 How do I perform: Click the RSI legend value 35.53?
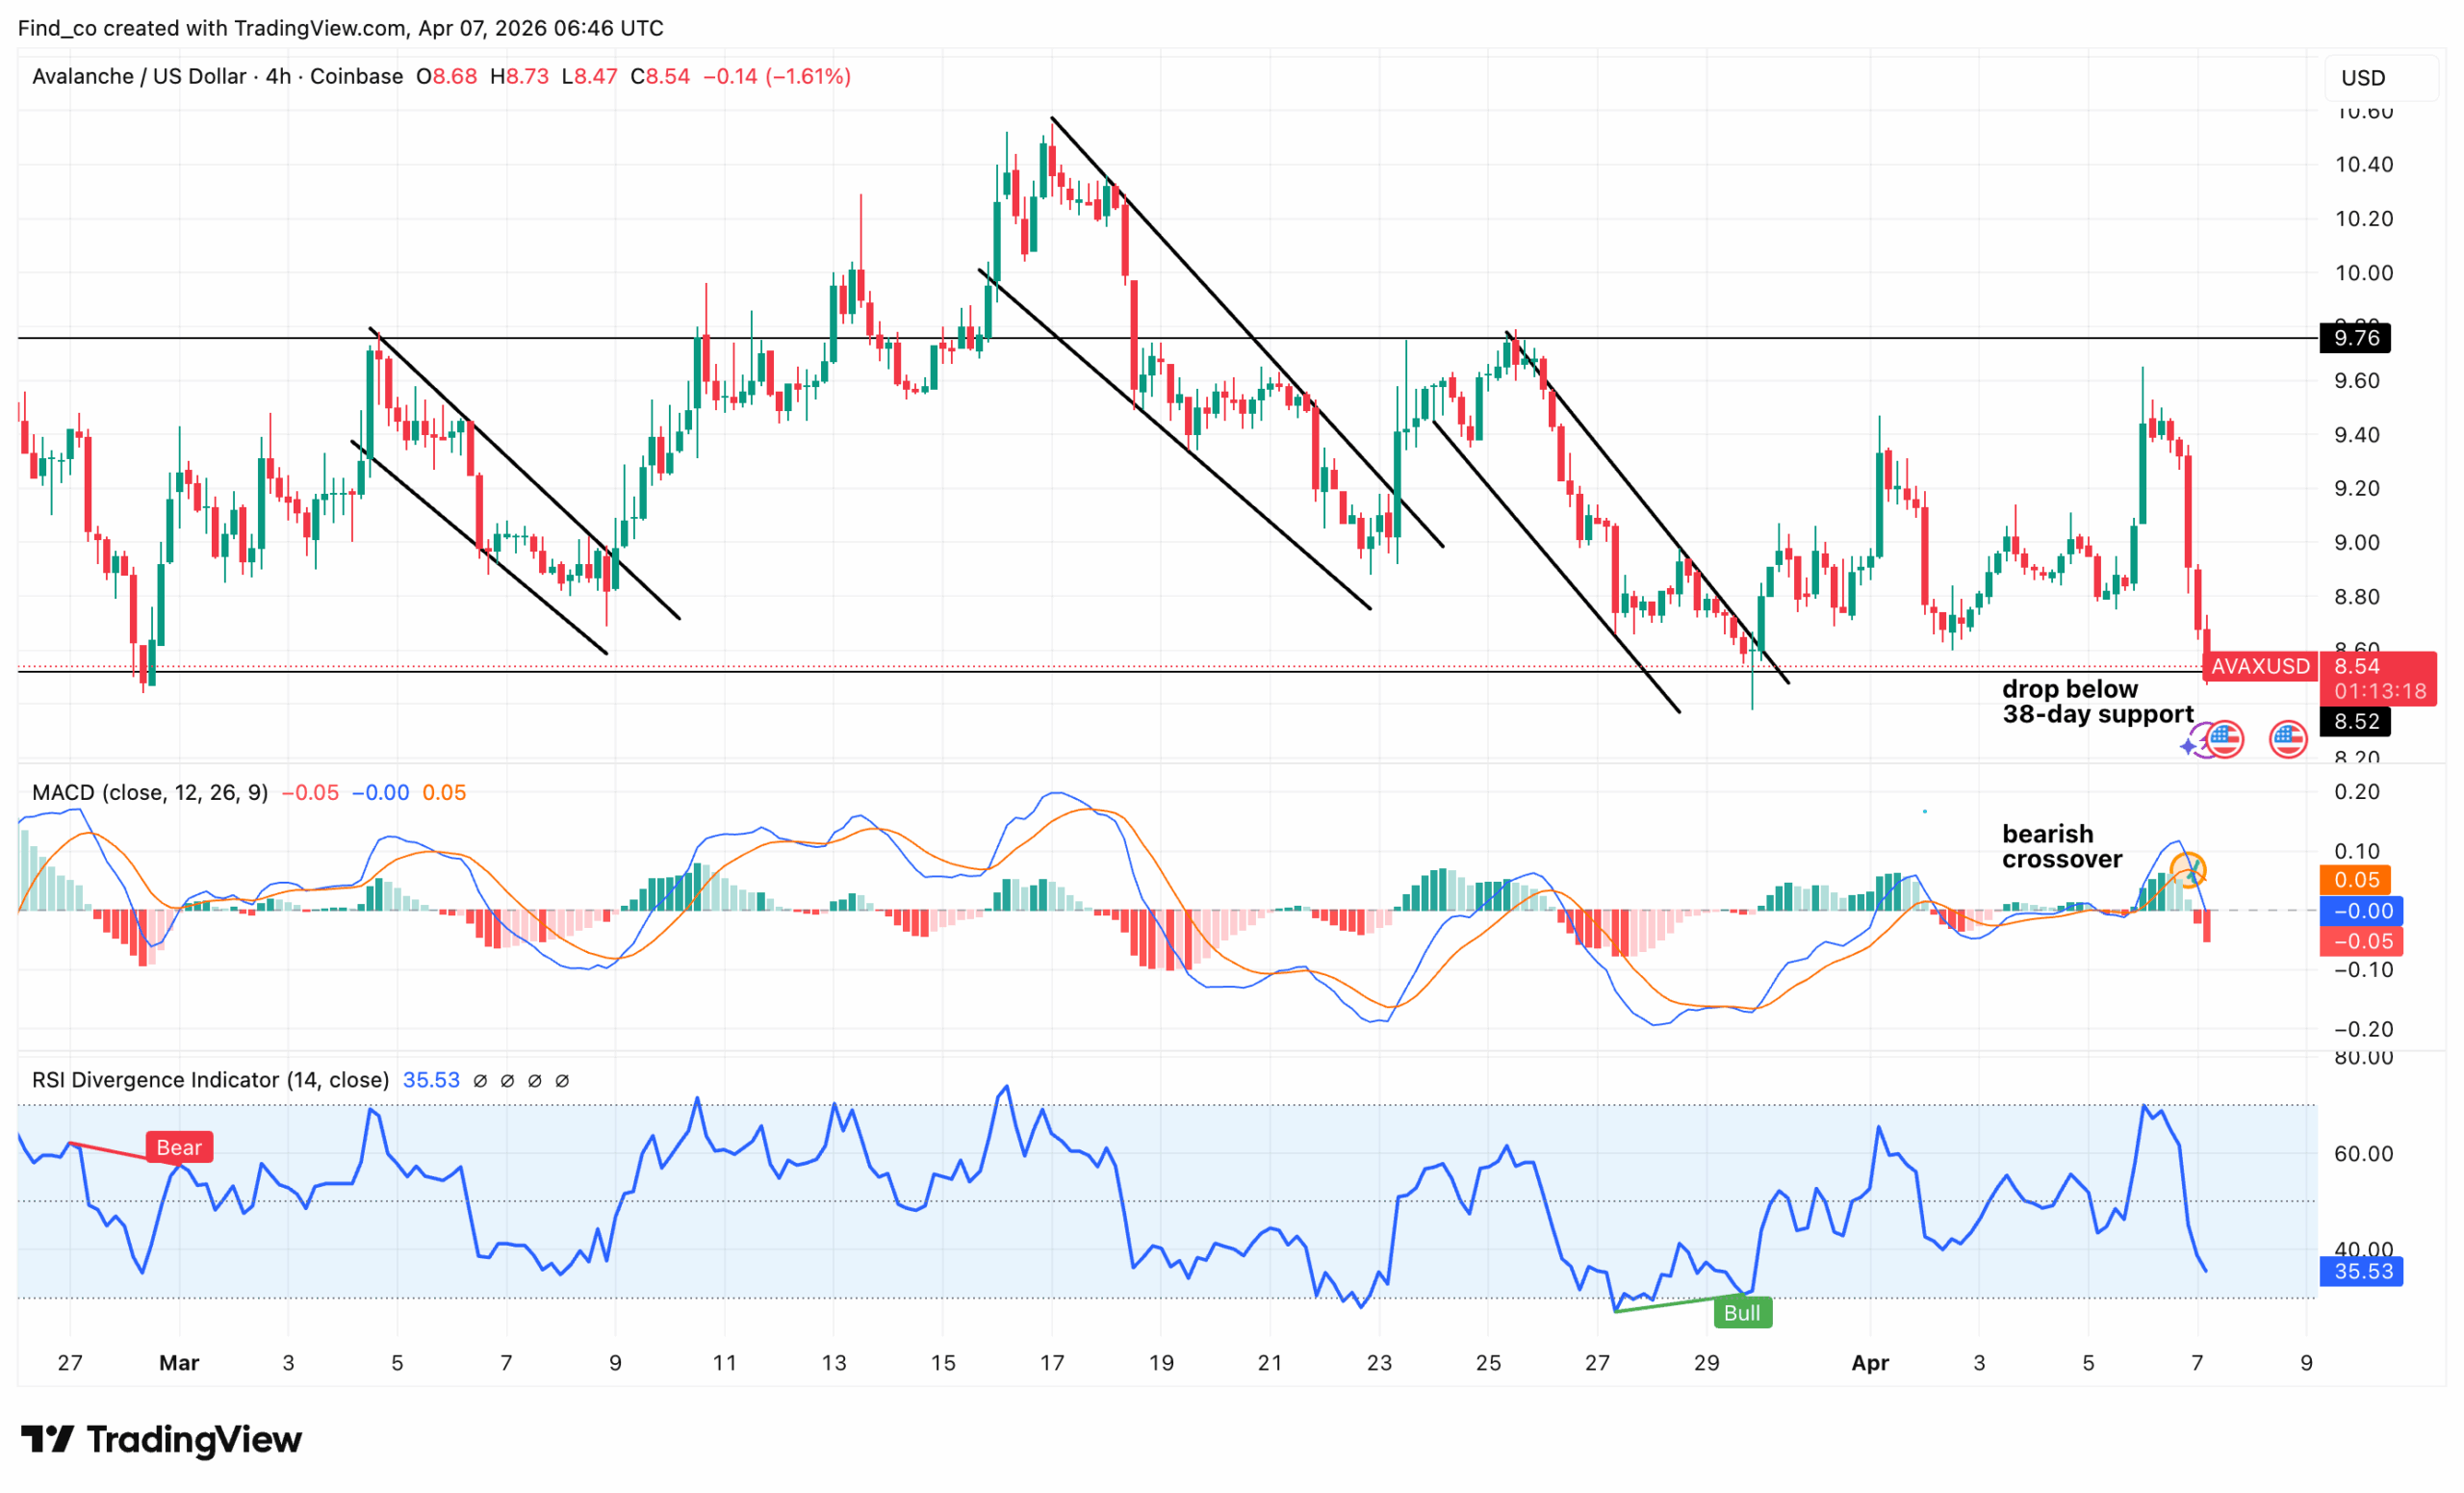(431, 1080)
